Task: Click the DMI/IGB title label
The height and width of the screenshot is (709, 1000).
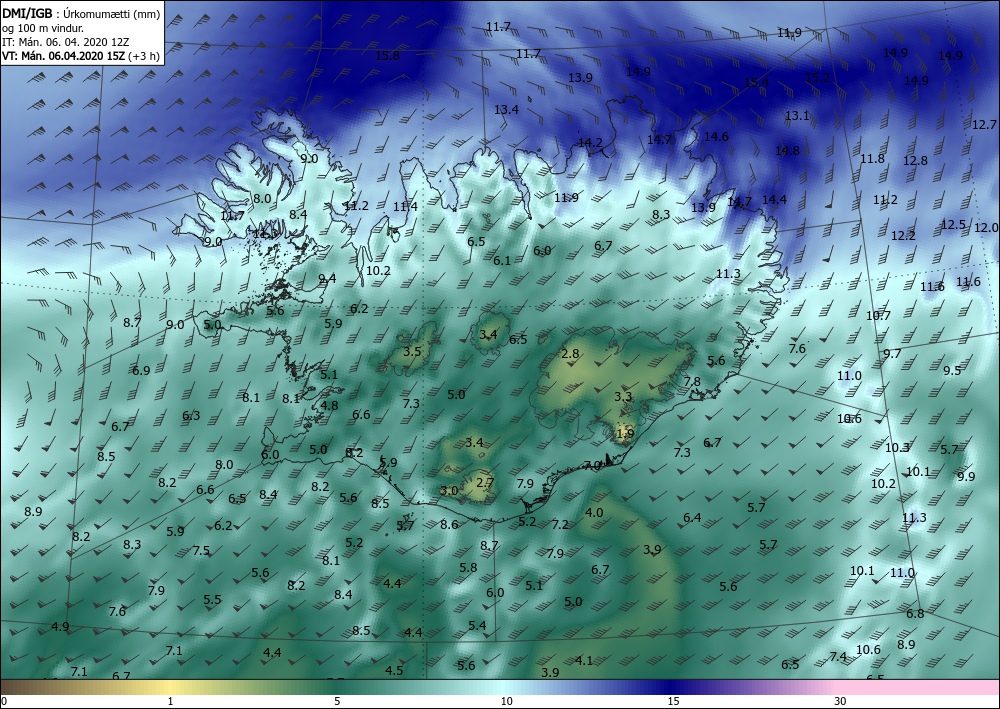Action: [27, 13]
